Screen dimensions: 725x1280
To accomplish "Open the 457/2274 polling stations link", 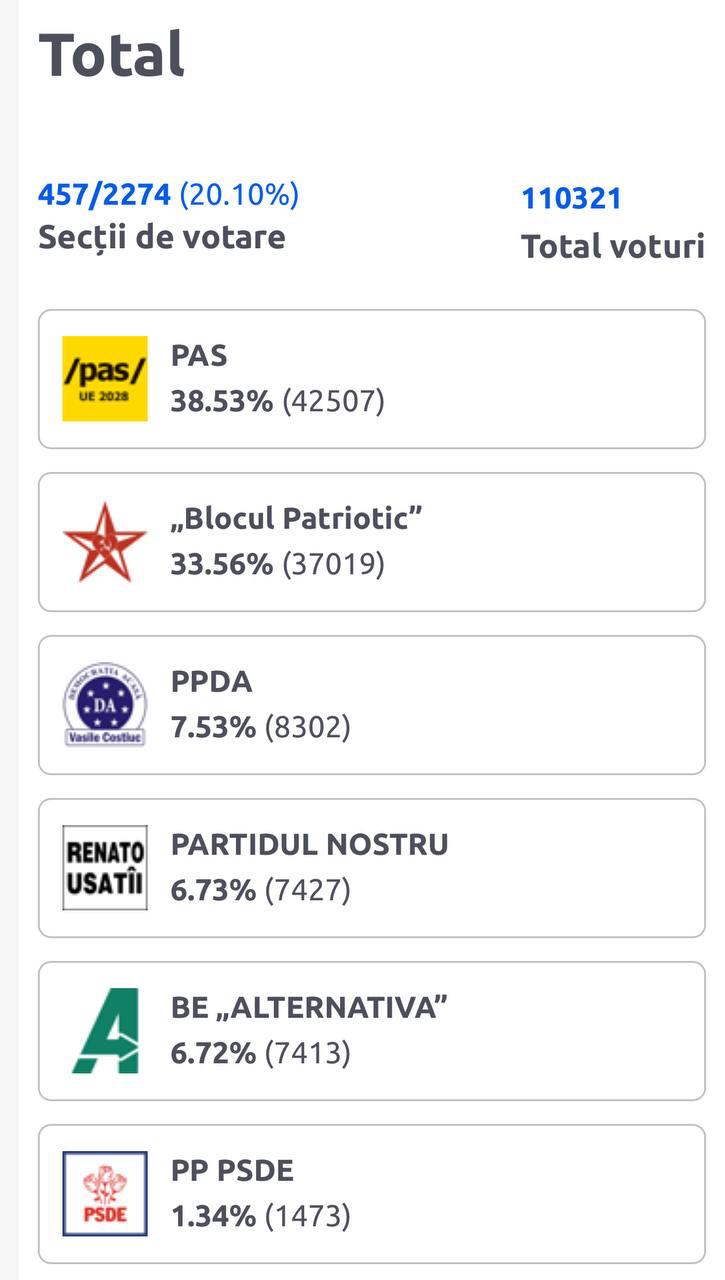I will click(x=104, y=194).
